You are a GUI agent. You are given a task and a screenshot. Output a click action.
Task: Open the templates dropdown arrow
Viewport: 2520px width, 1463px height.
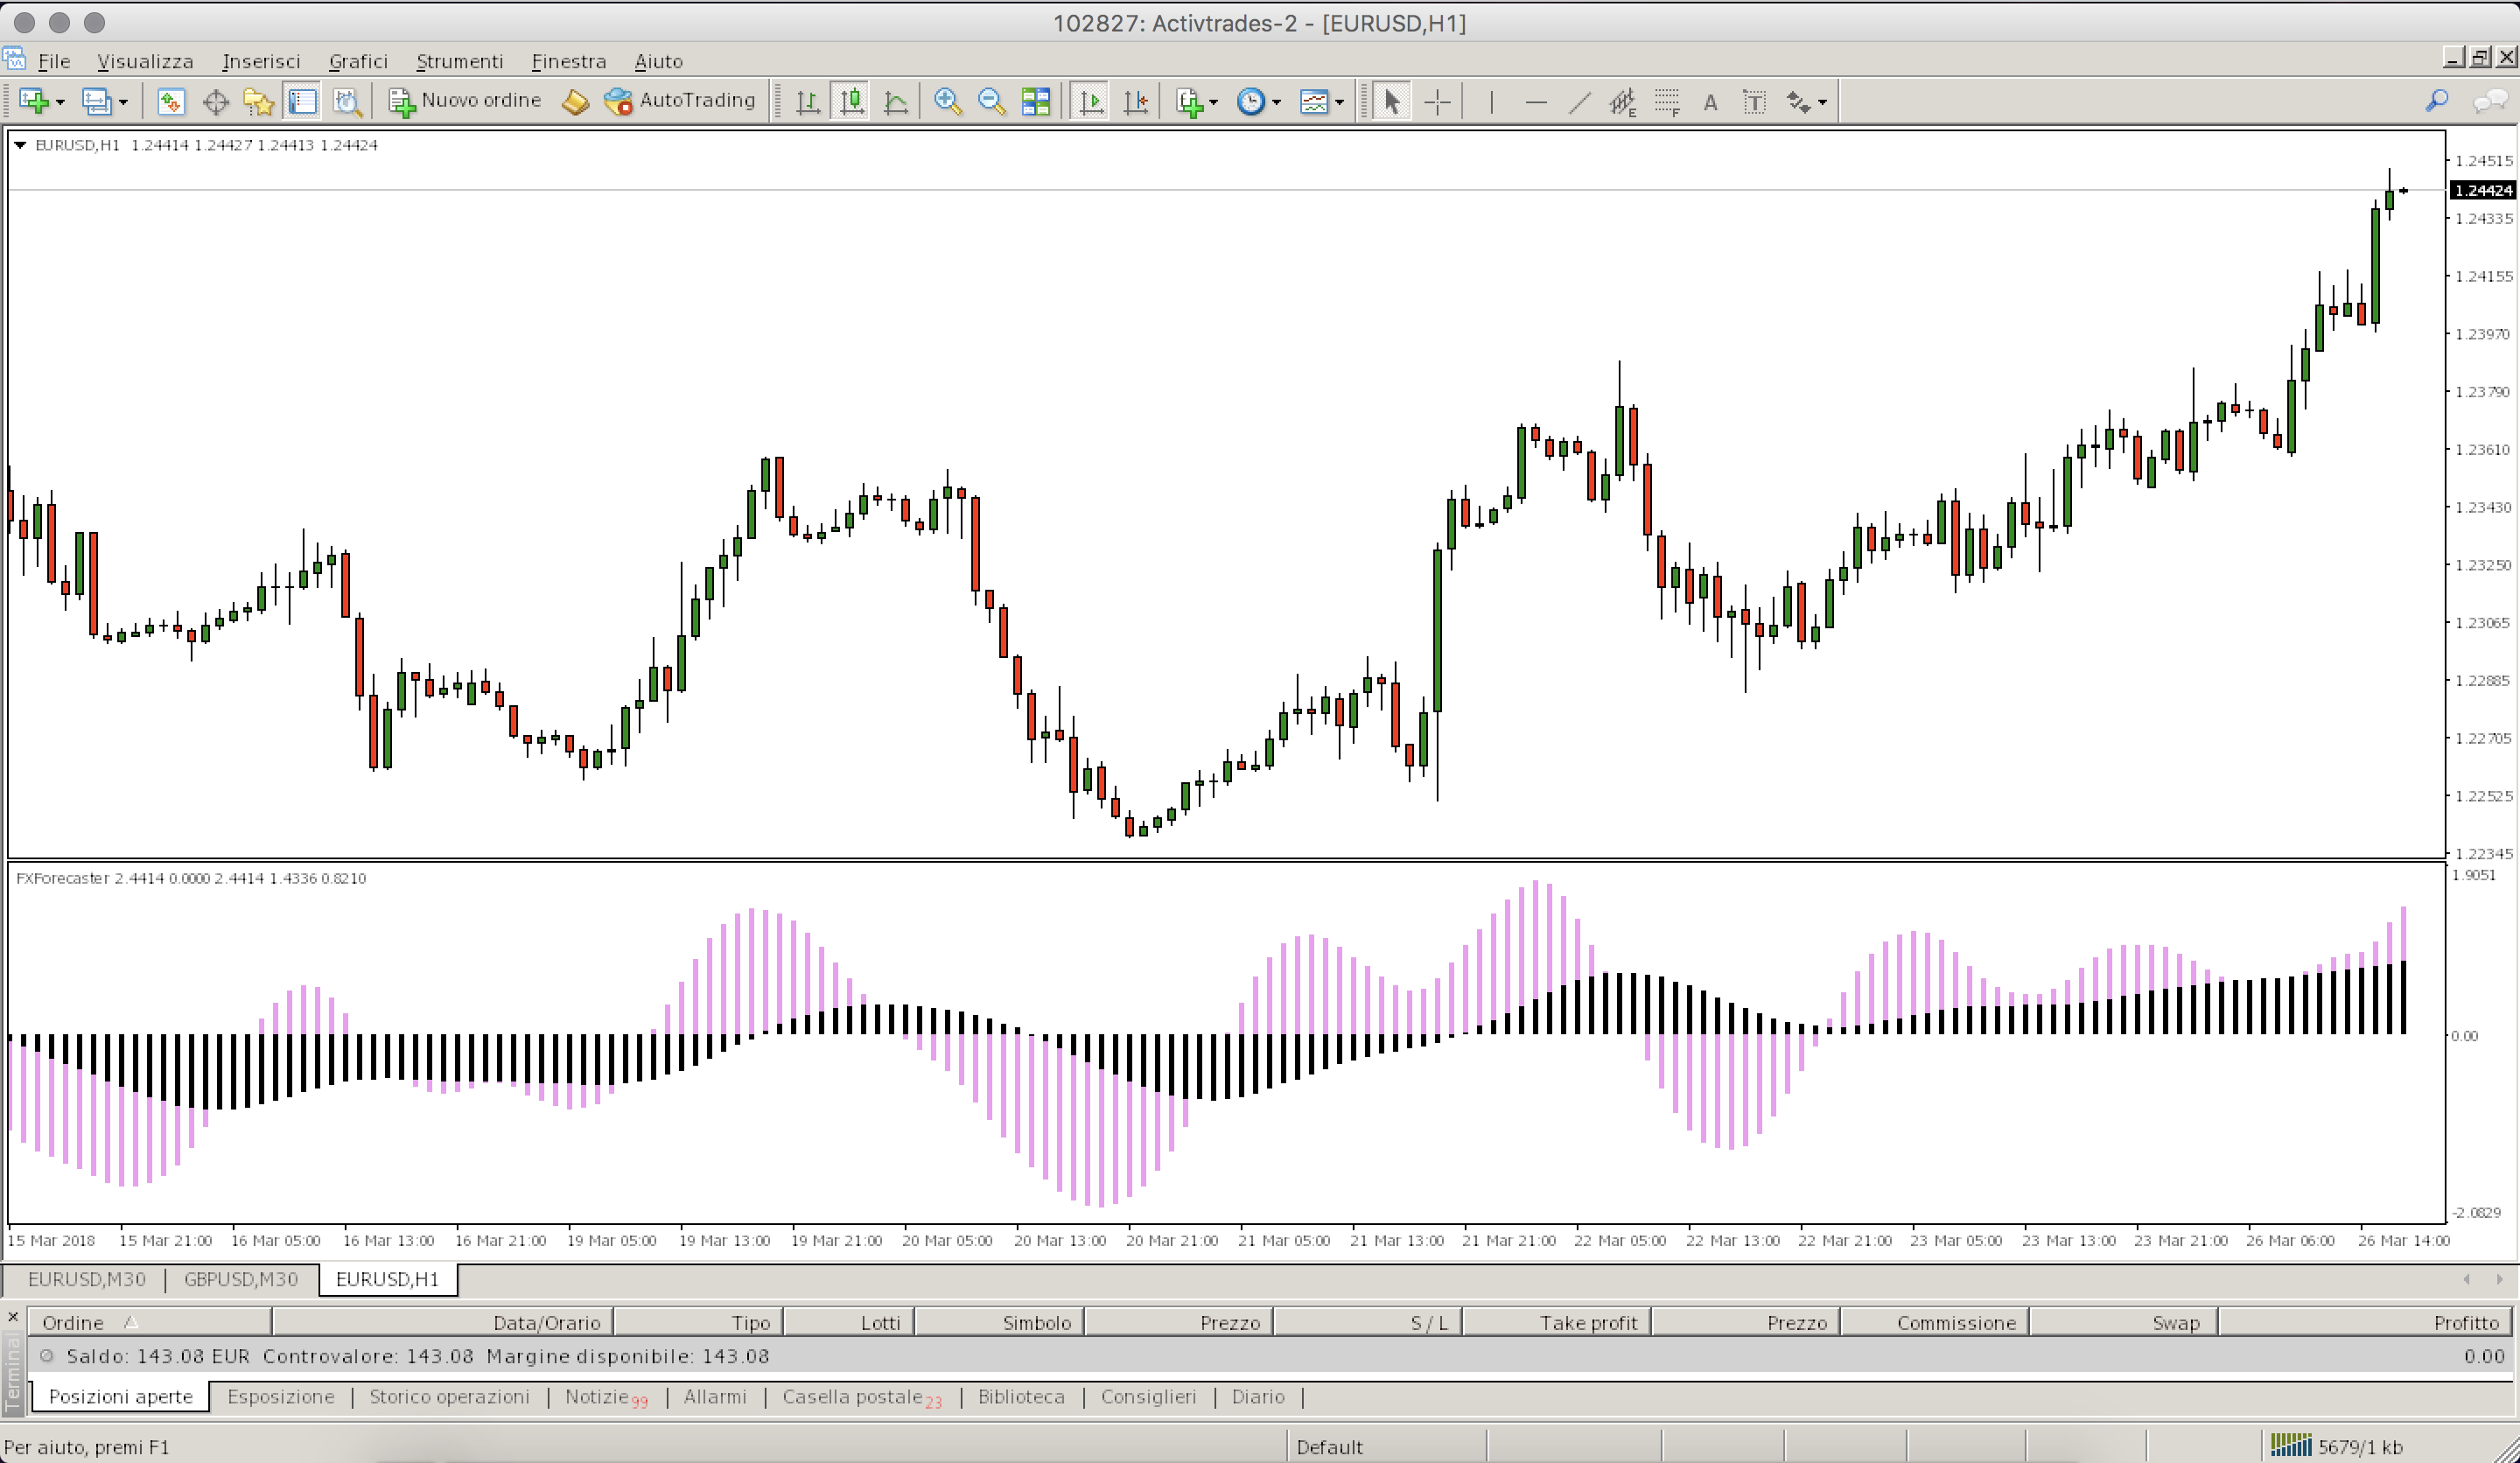[x=1339, y=102]
